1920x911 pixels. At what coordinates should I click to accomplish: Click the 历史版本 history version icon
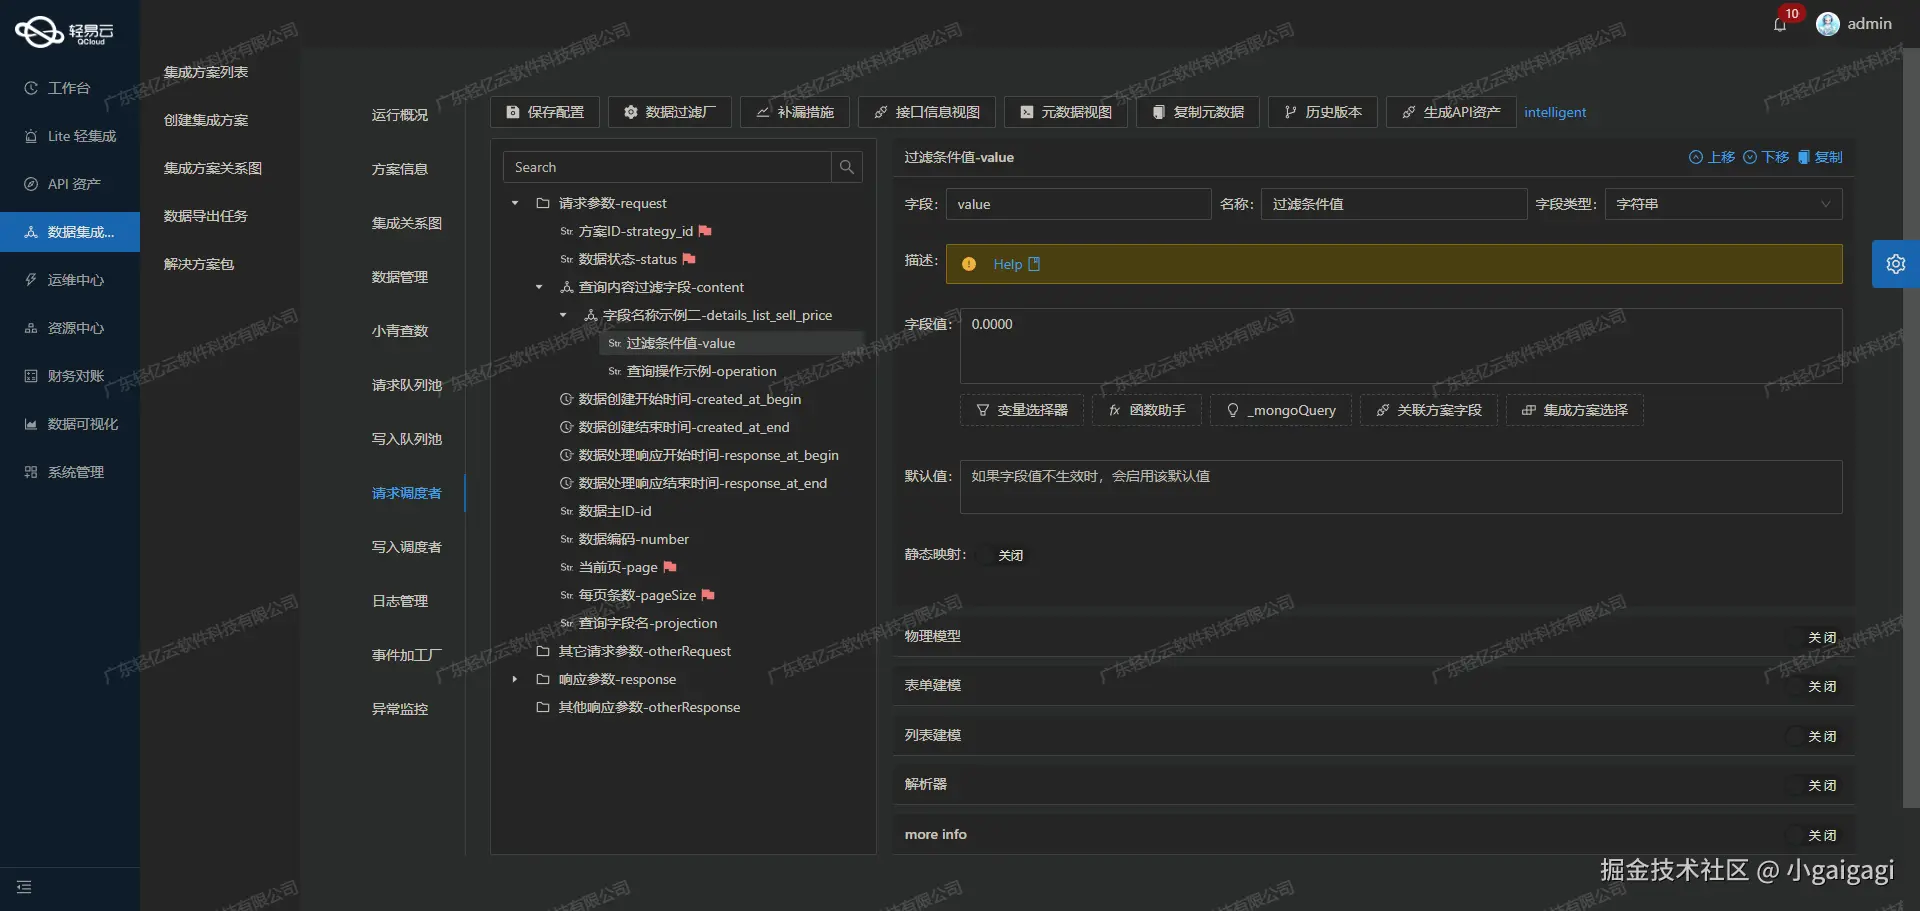coord(1322,112)
